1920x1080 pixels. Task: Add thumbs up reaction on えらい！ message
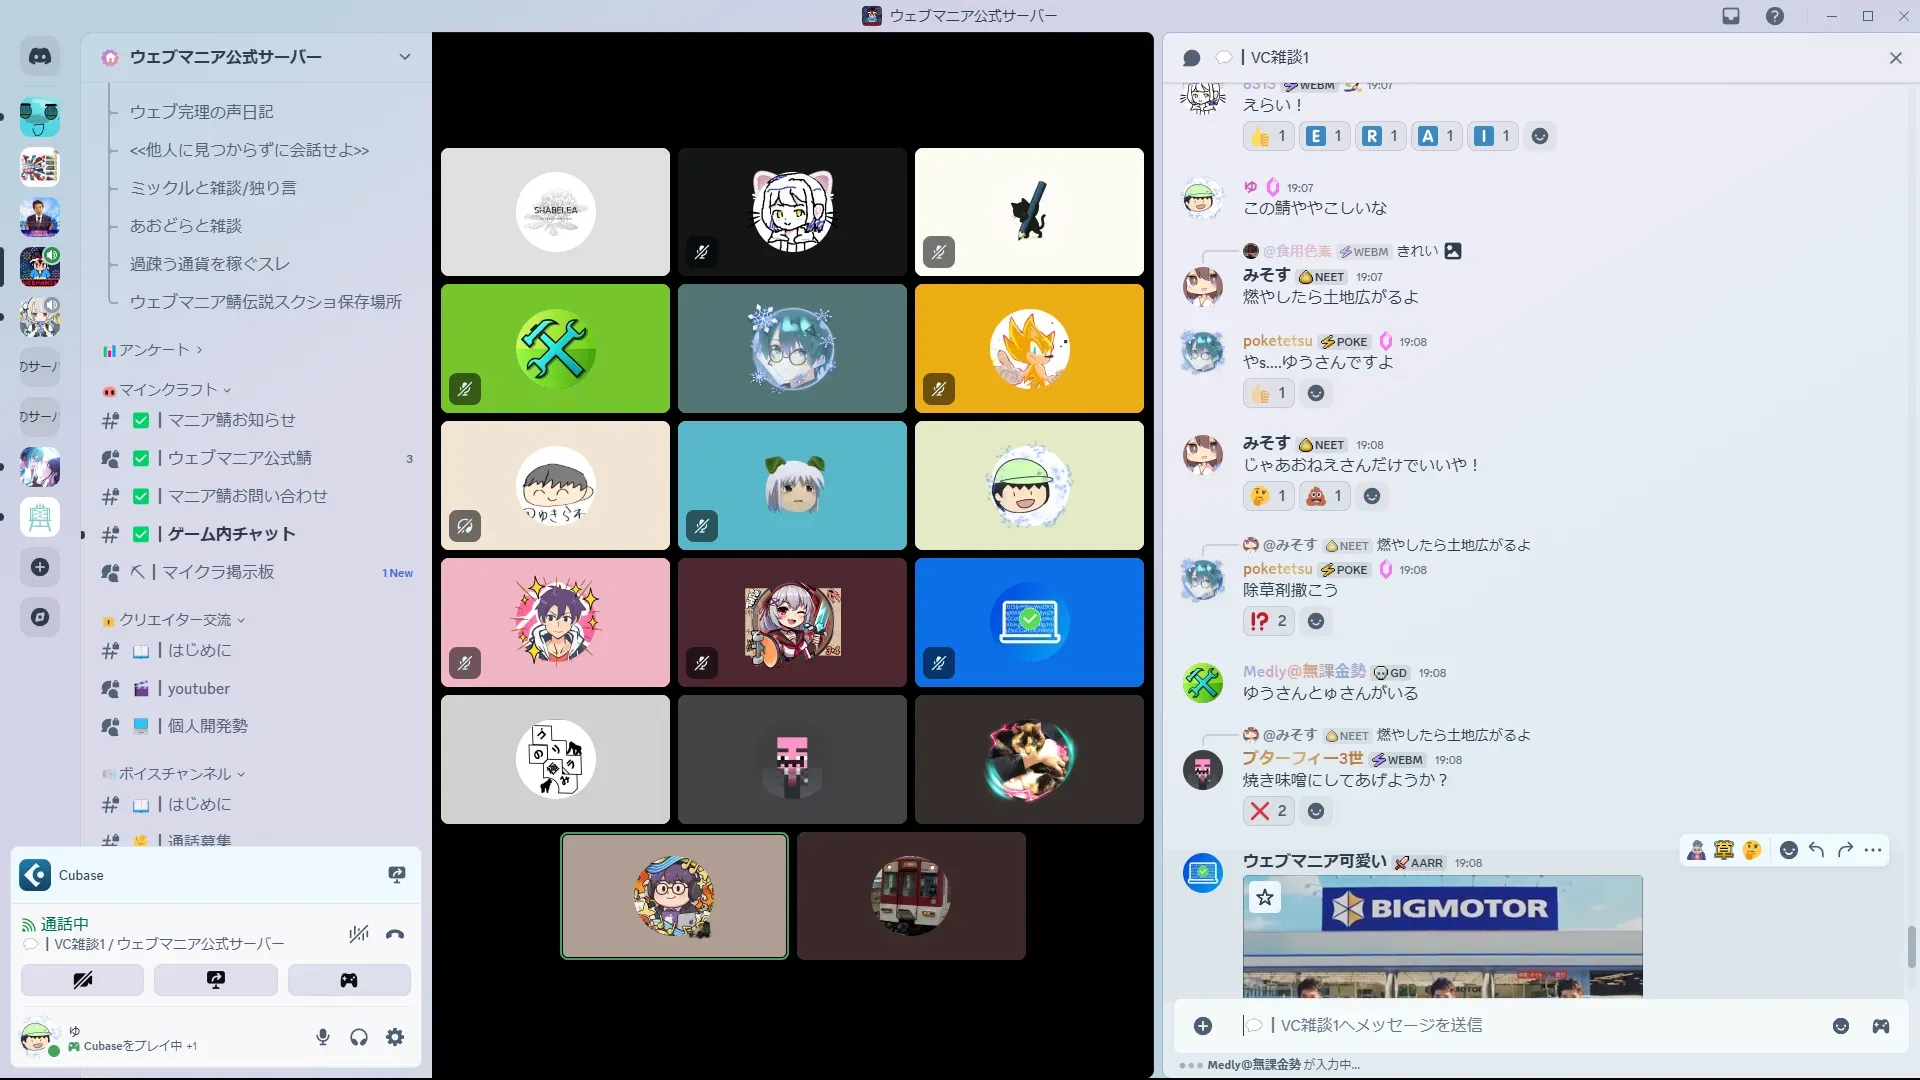click(1269, 136)
